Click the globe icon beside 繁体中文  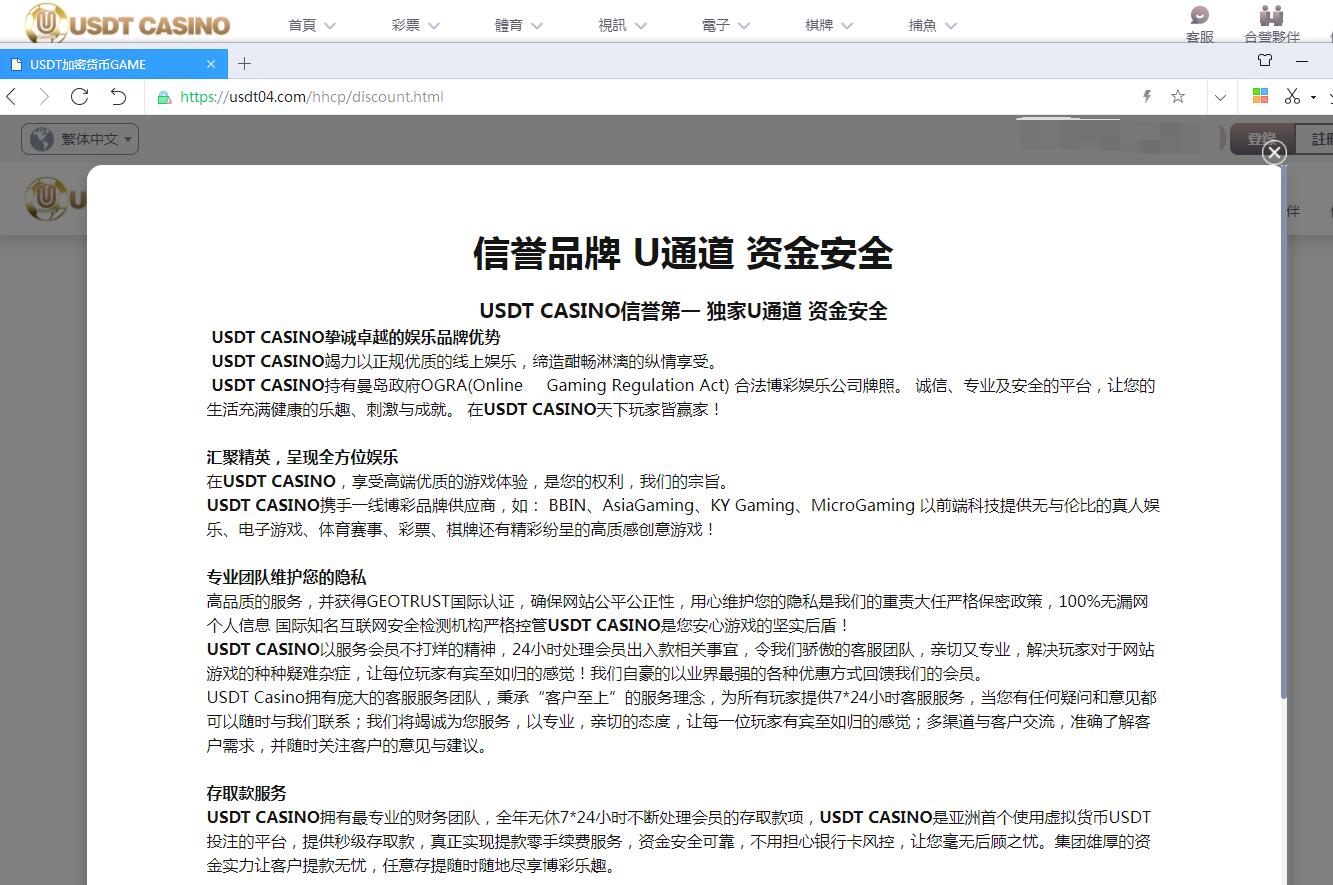pos(42,139)
